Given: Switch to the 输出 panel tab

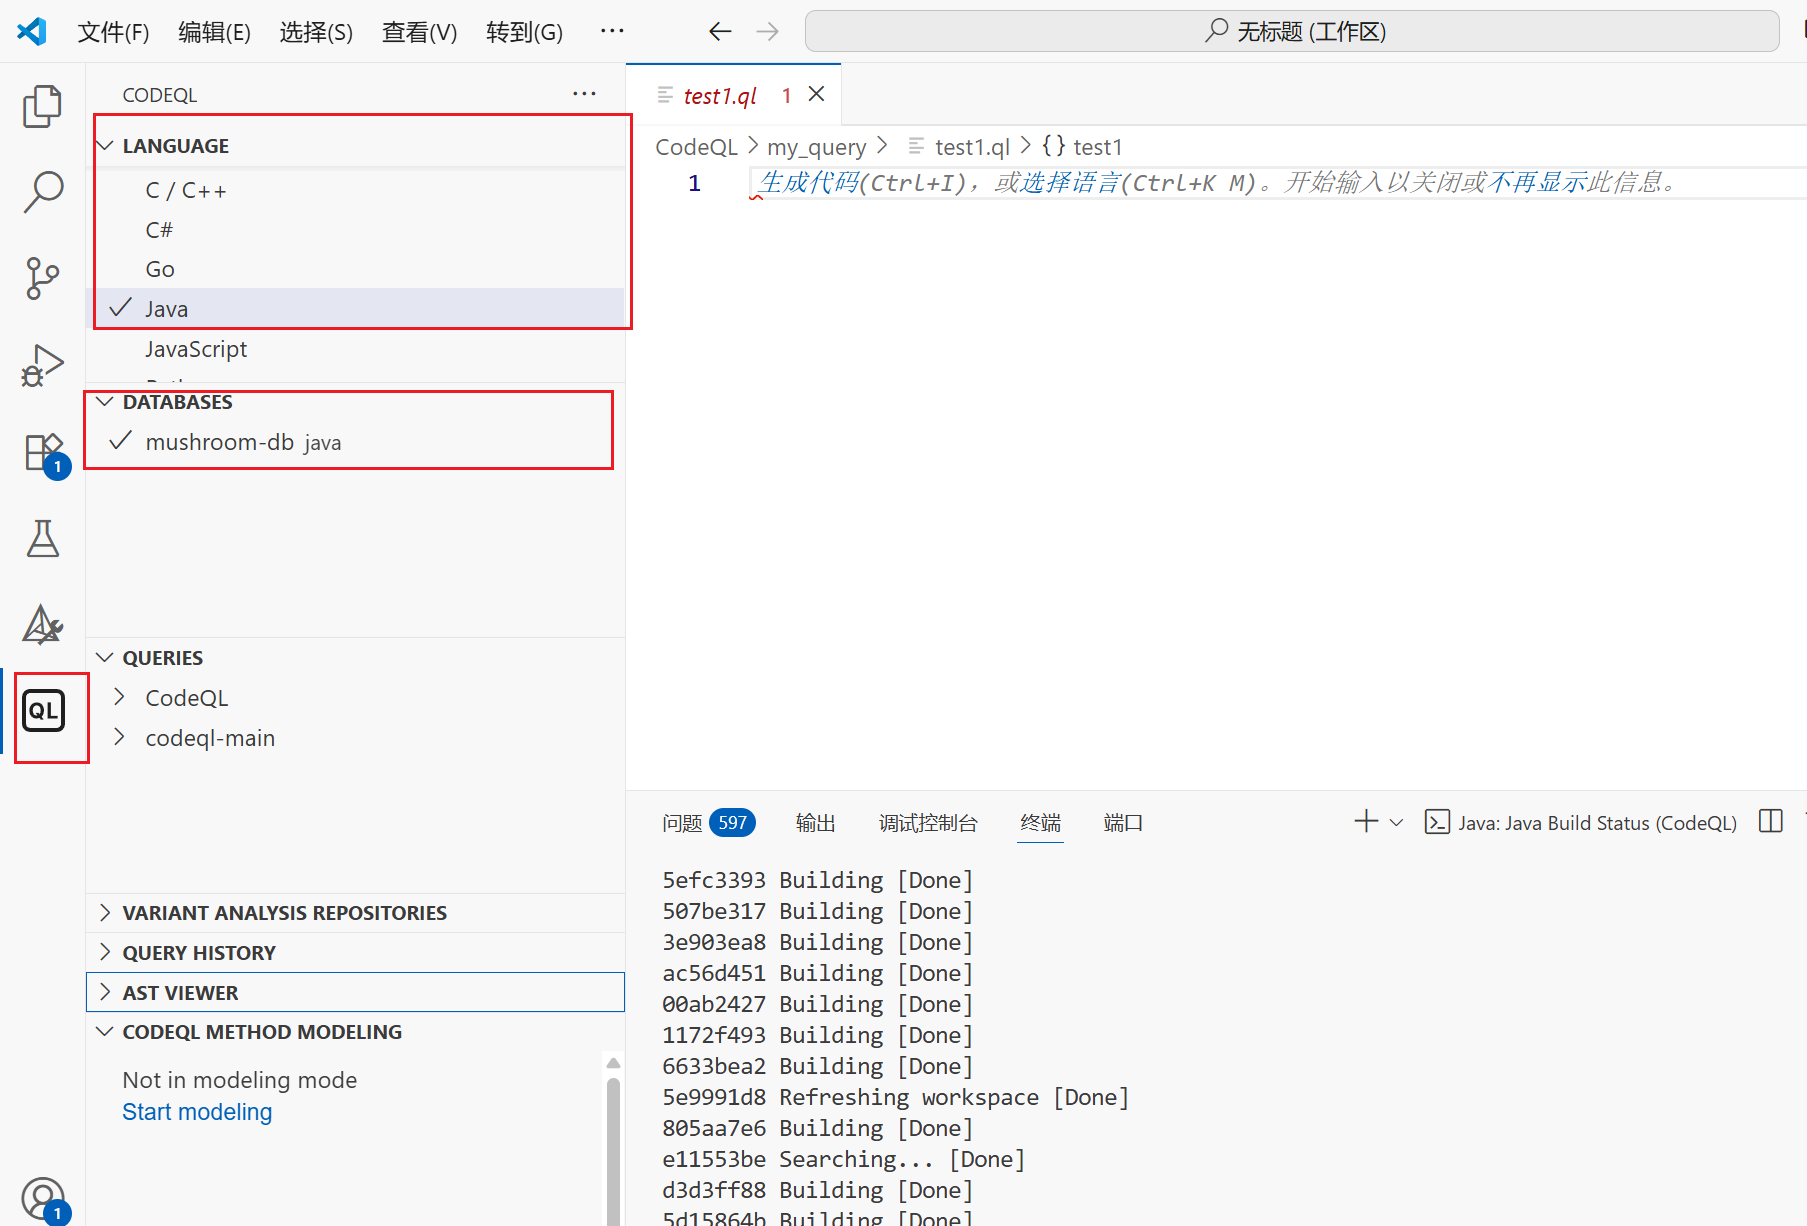Looking at the screenshot, I should tap(815, 823).
